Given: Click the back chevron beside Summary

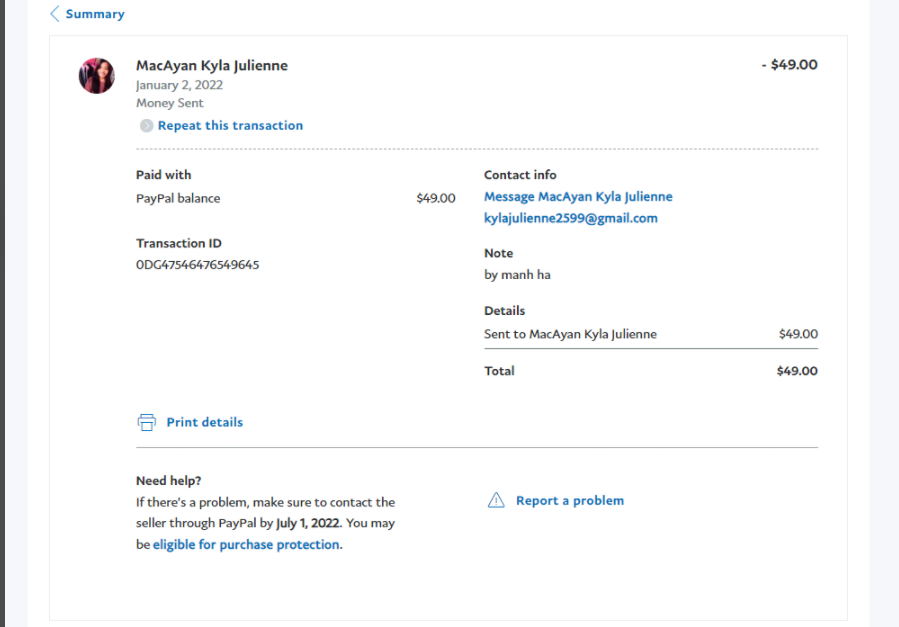Looking at the screenshot, I should click(x=54, y=14).
